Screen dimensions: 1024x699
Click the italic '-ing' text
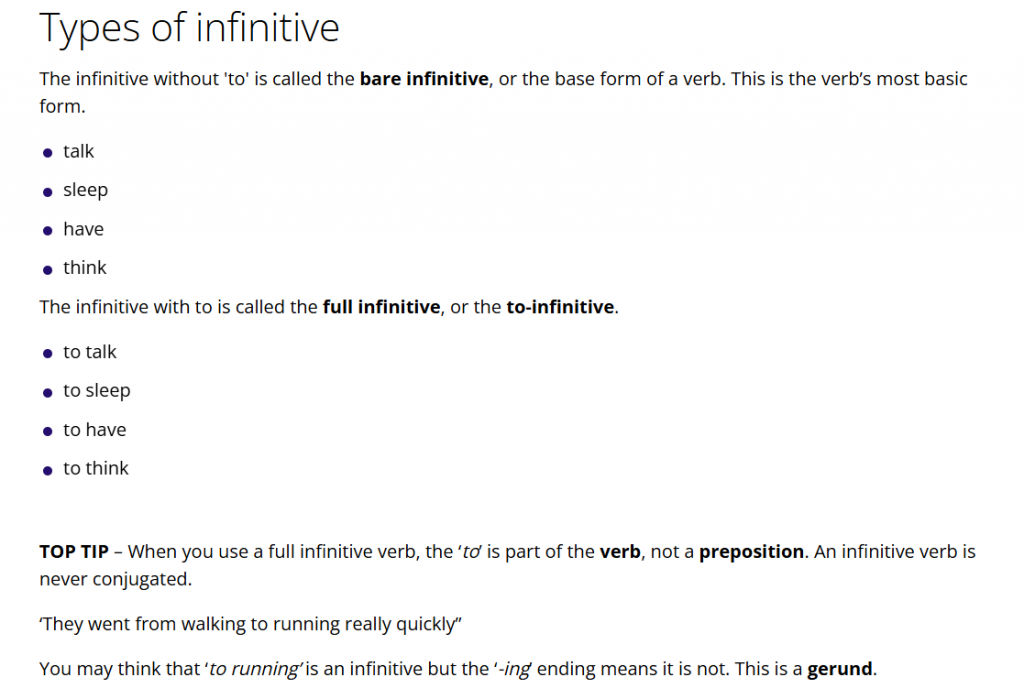click(514, 670)
